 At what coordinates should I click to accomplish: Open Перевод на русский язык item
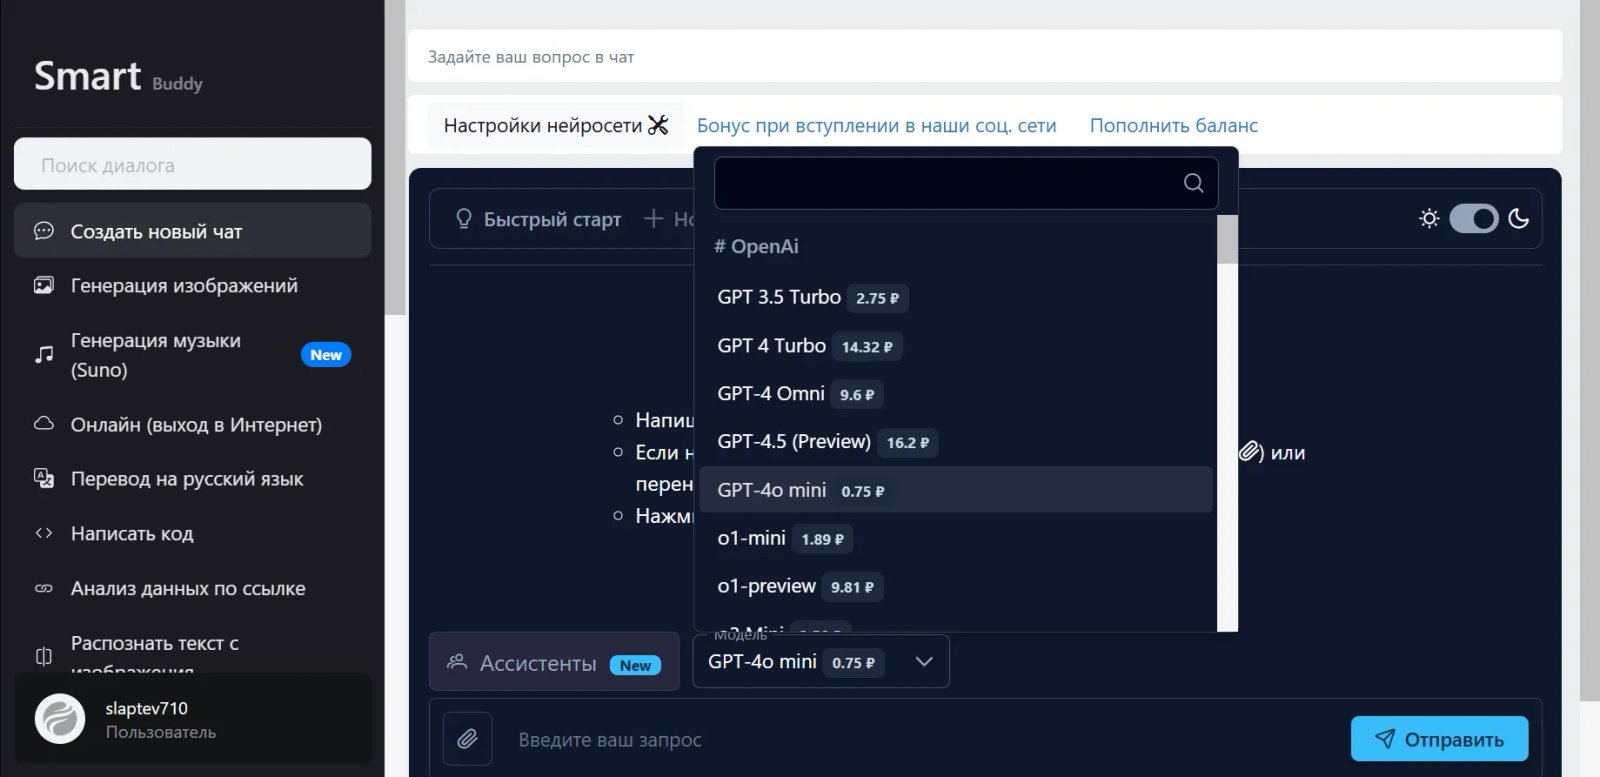tap(192, 478)
